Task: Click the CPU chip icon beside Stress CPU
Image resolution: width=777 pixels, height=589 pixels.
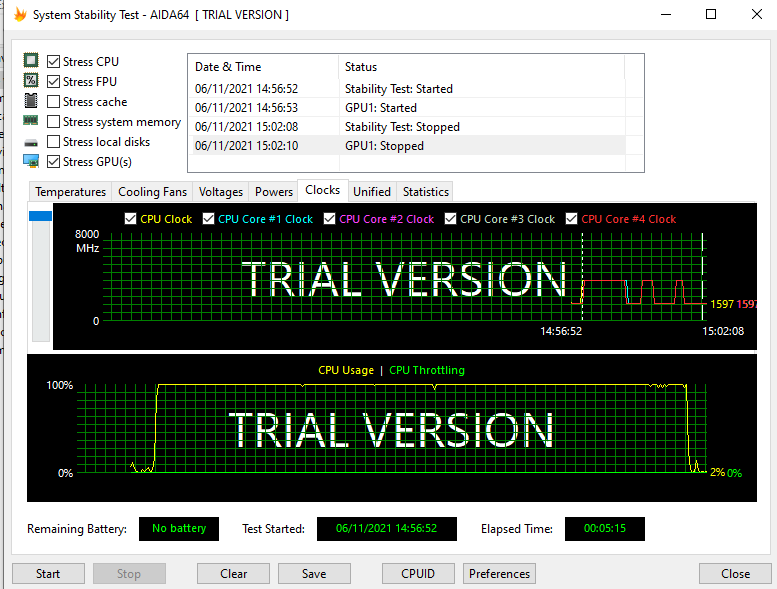Action: (31, 60)
